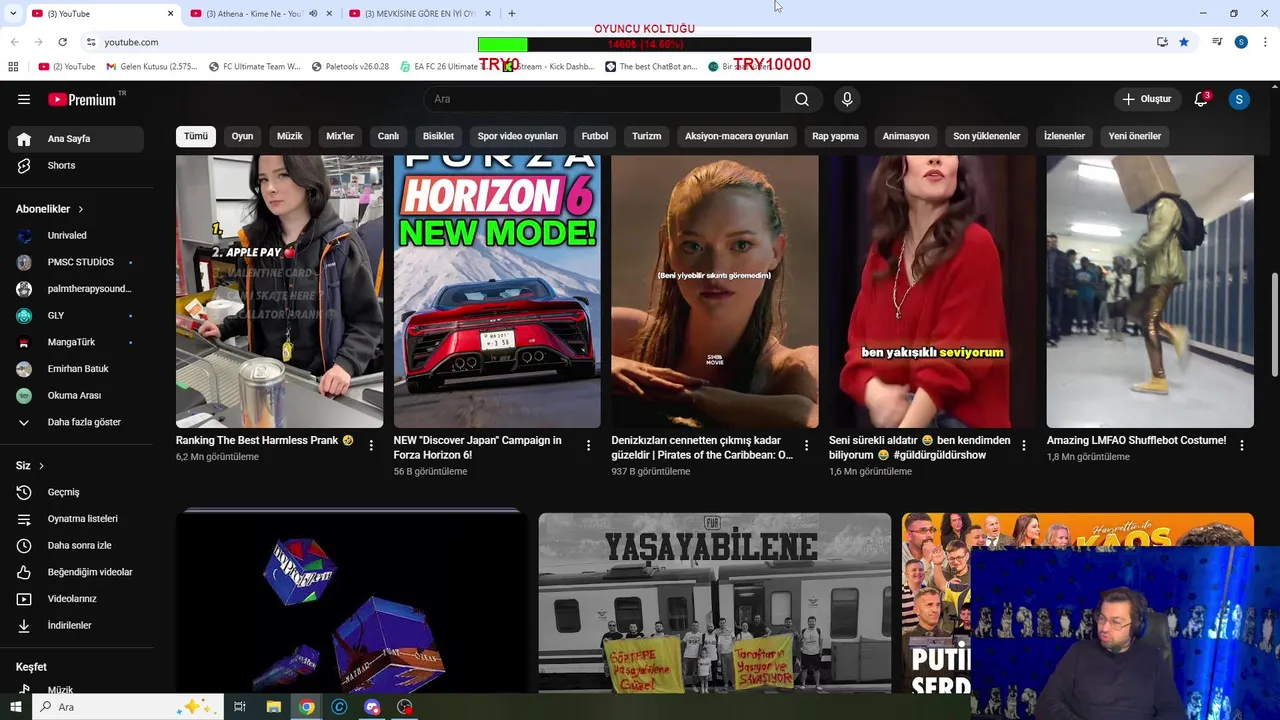Open Emirhan Batuk channel
1280x720 pixels.
(x=76, y=369)
